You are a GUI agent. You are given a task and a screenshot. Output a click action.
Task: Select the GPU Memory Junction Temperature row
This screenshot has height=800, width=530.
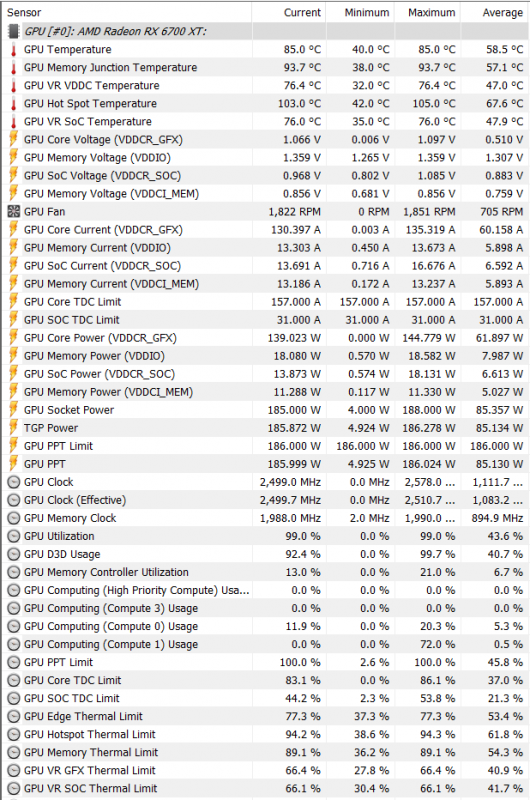click(265, 67)
